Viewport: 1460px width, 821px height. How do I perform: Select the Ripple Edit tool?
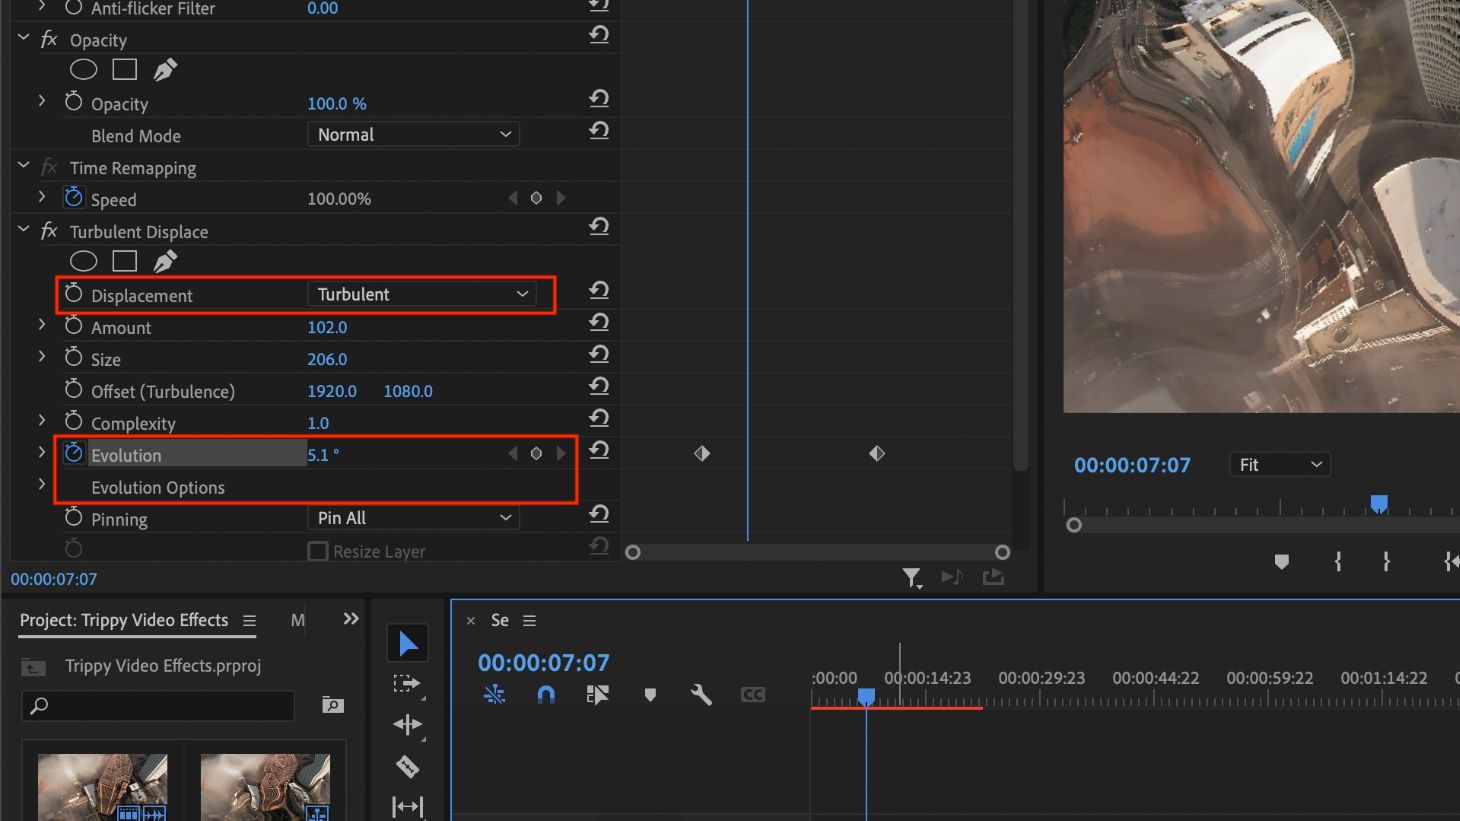coord(407,724)
